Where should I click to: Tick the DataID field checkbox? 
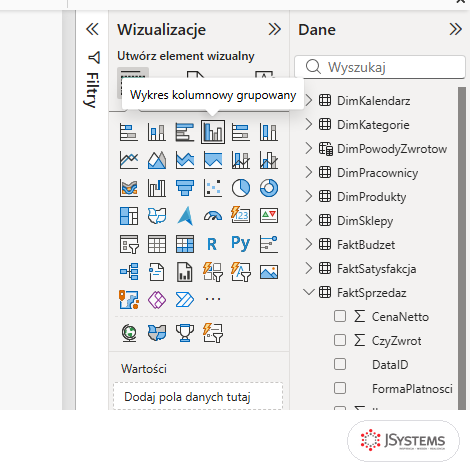[x=340, y=364]
